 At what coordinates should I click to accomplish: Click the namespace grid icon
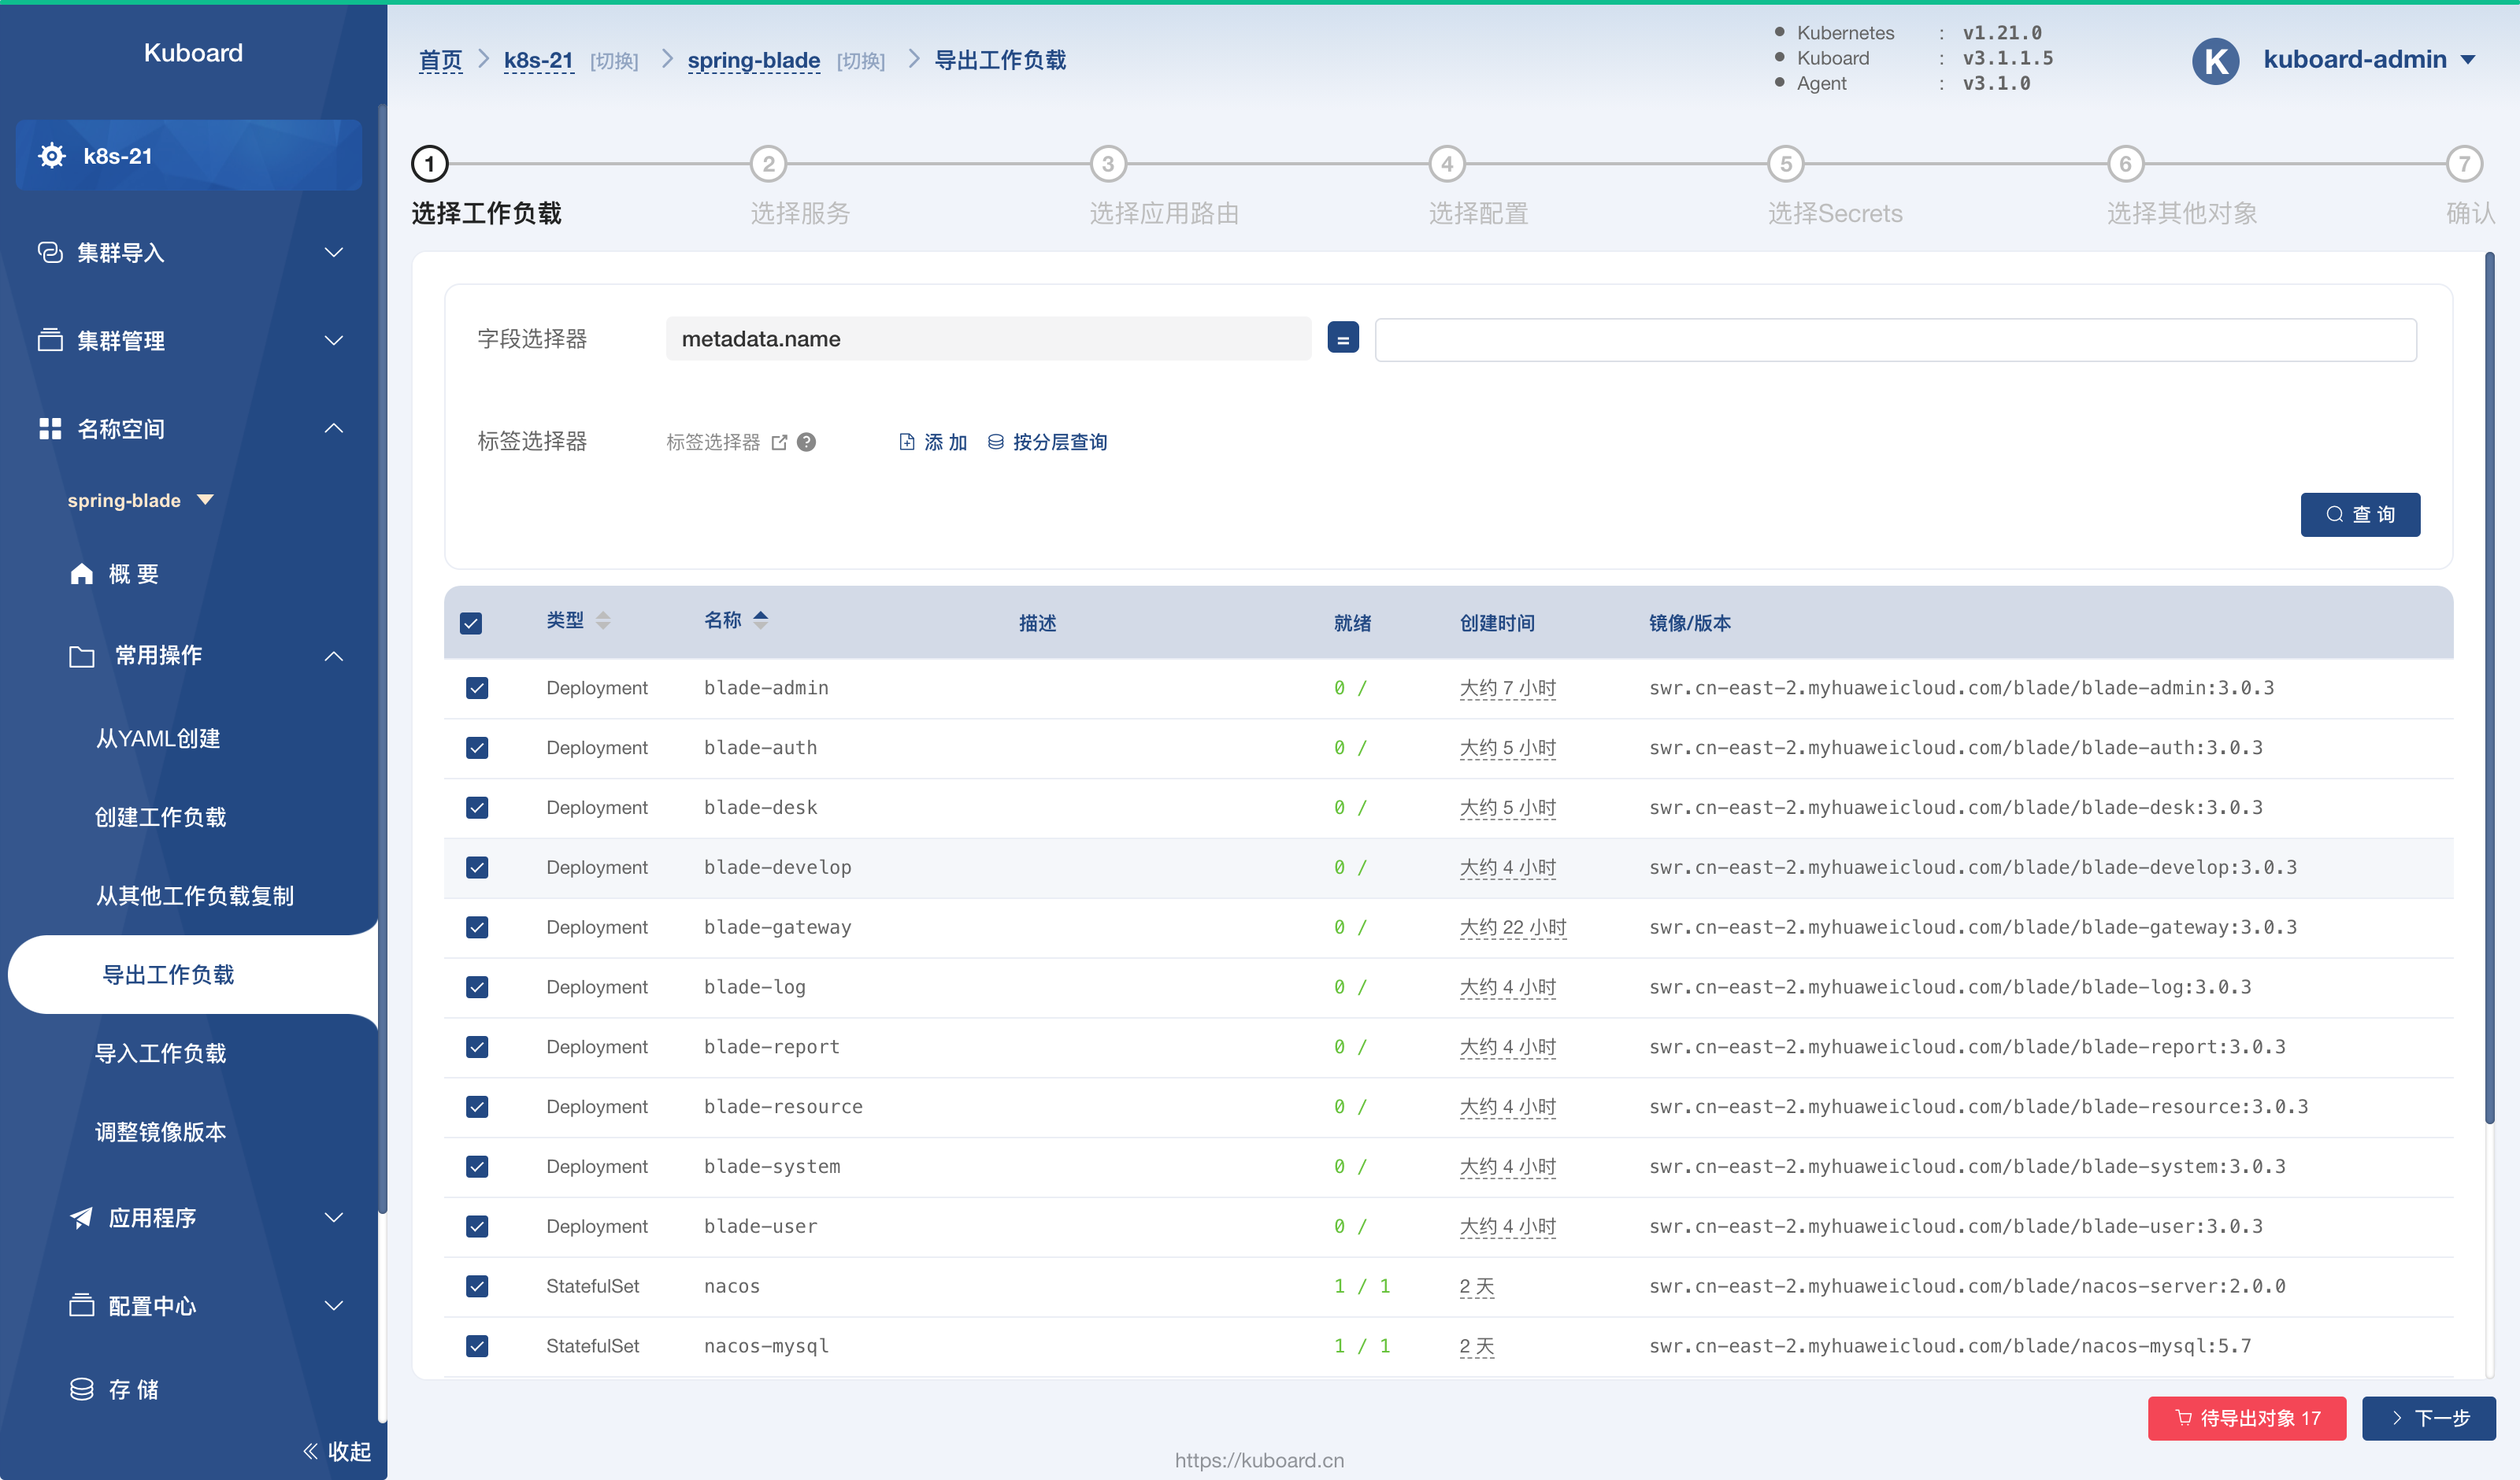50,428
